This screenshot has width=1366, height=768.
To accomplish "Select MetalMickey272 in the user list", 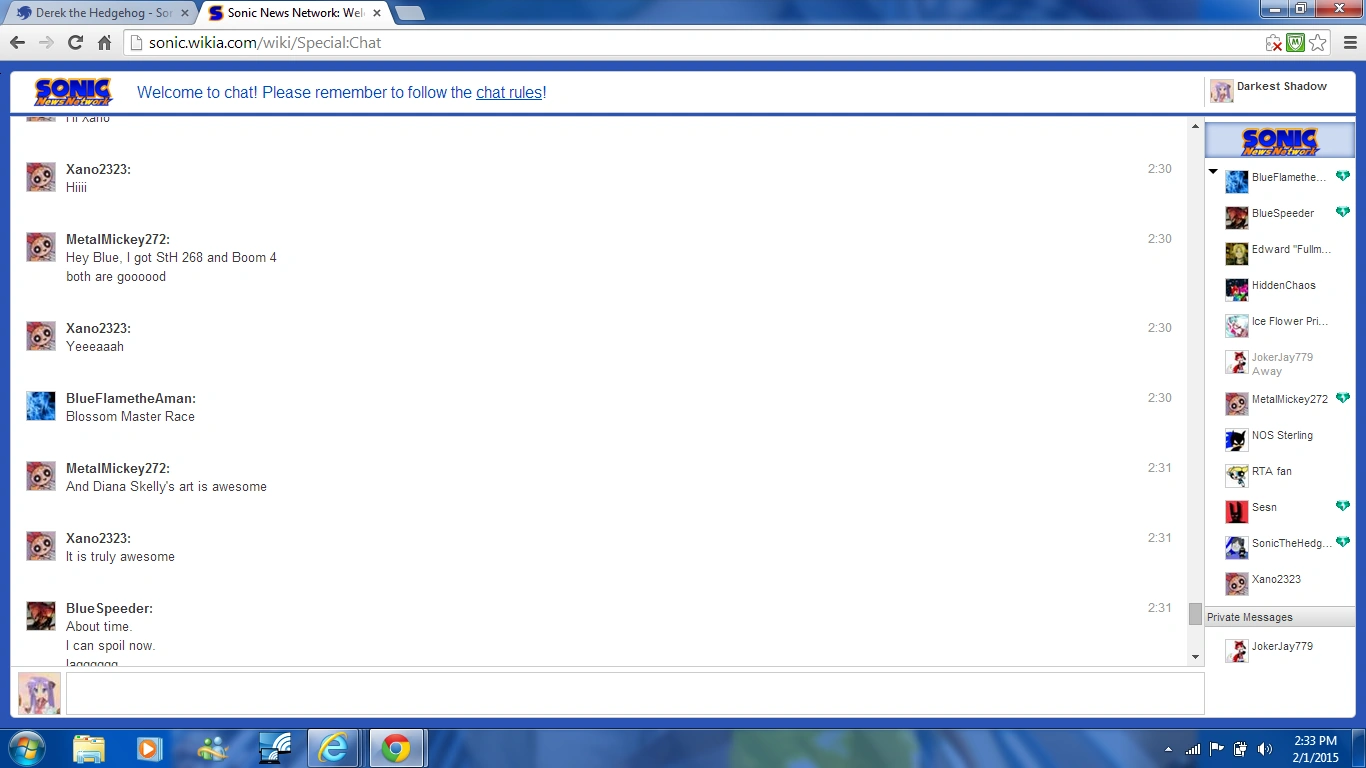I will [1288, 400].
